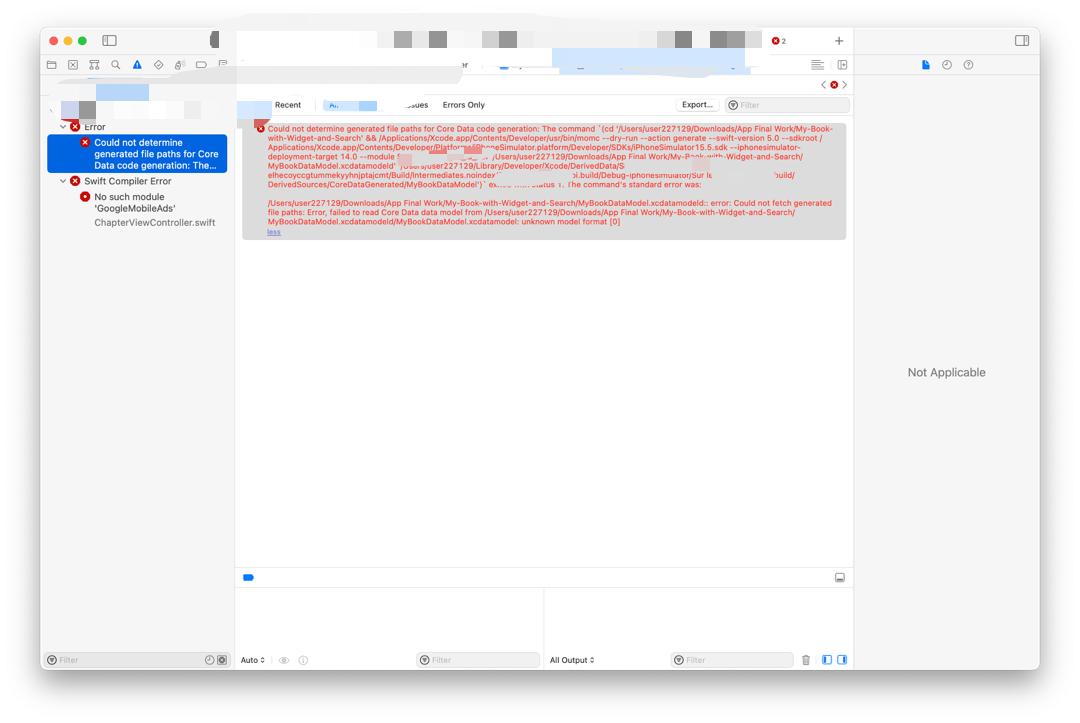Focus the variables view Filter field
1080x723 pixels.
click(478, 660)
